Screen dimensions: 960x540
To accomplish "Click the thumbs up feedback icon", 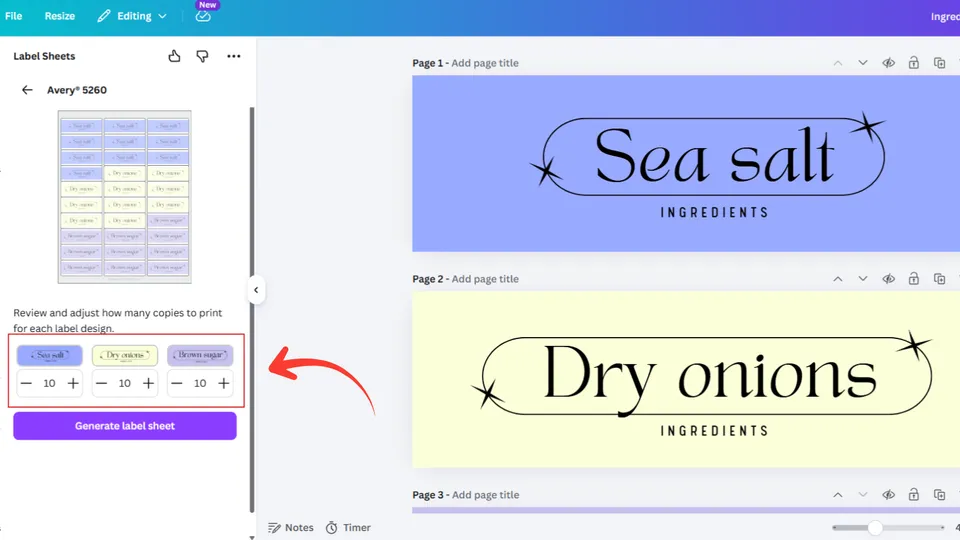I will [174, 56].
